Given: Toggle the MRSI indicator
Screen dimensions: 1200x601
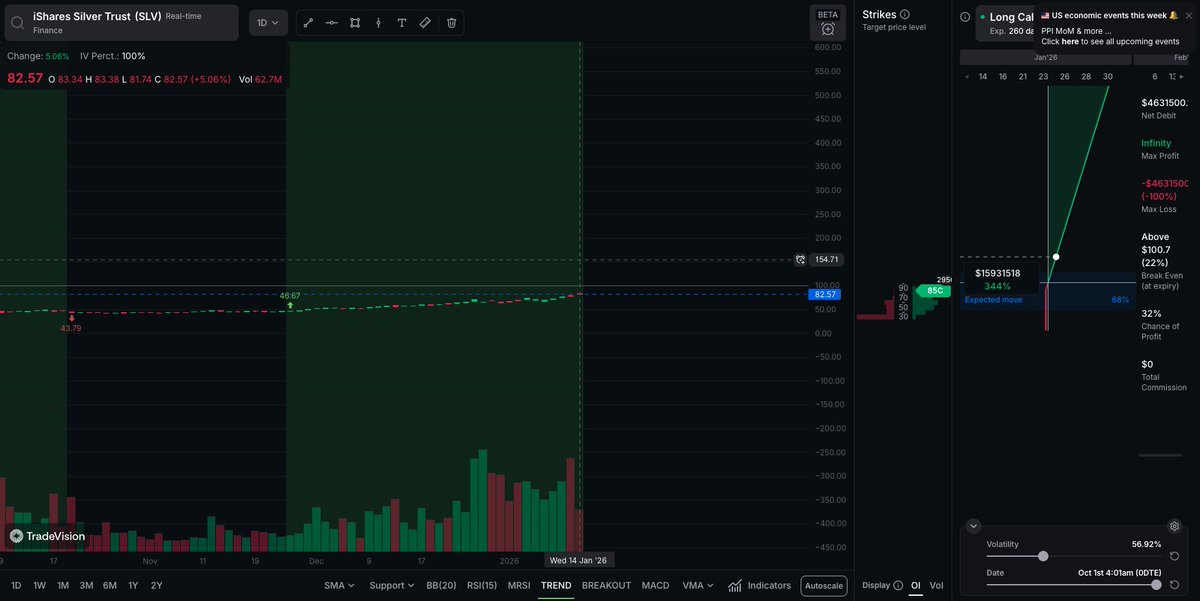Looking at the screenshot, I should point(519,585).
